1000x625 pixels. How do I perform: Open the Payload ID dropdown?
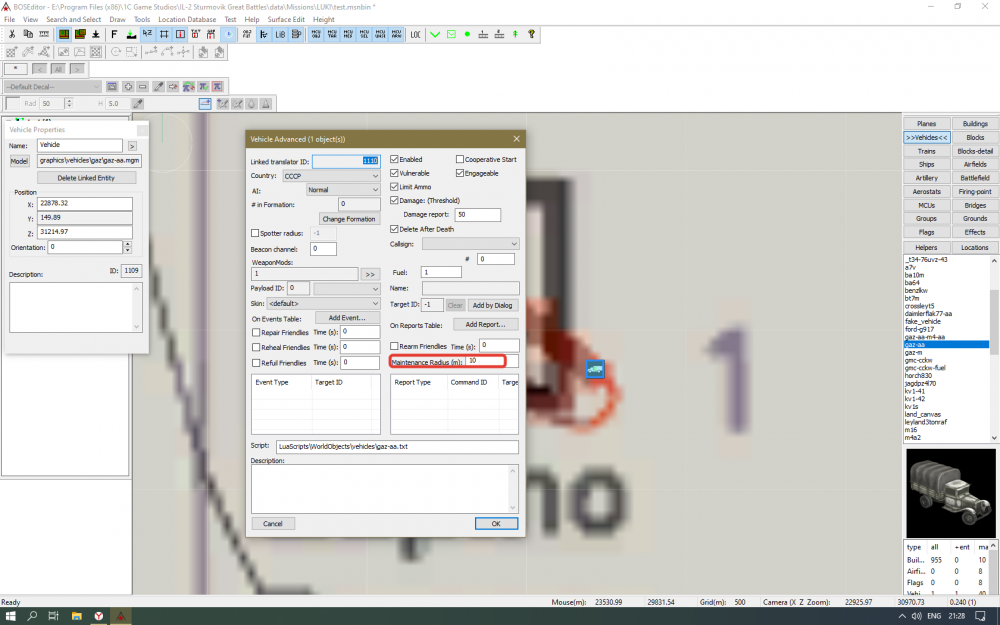click(x=347, y=288)
